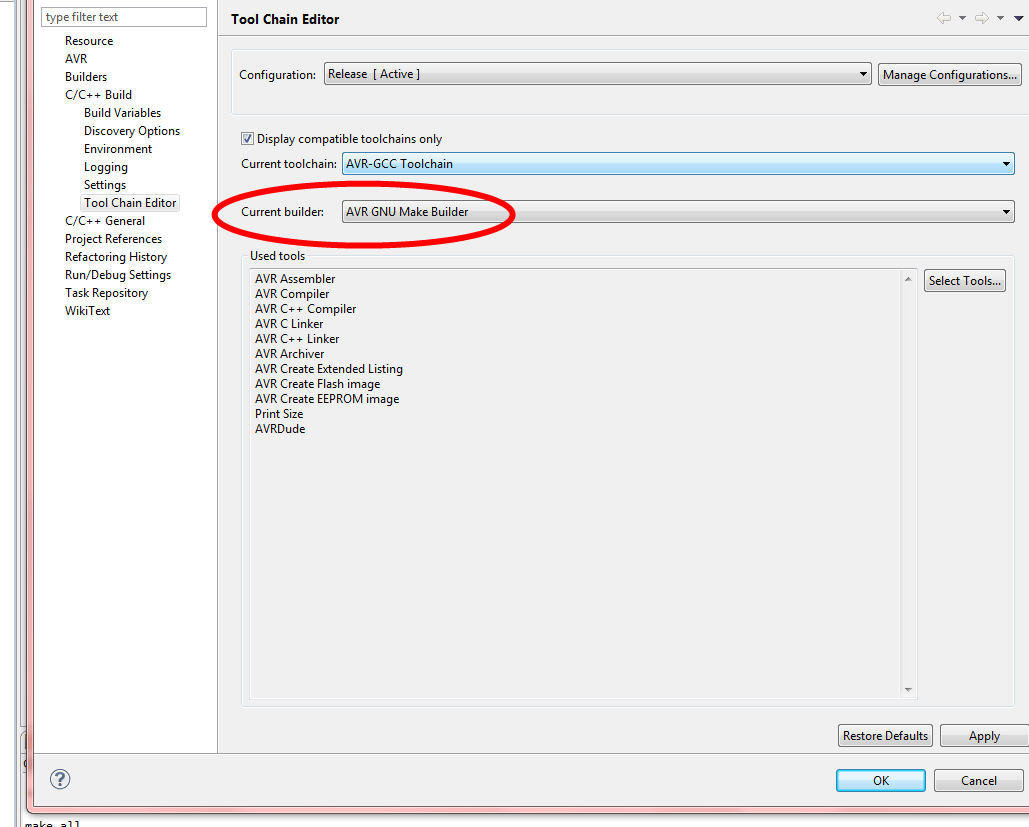
Task: Select AVR Create Extended Listing entry
Action: tap(329, 369)
